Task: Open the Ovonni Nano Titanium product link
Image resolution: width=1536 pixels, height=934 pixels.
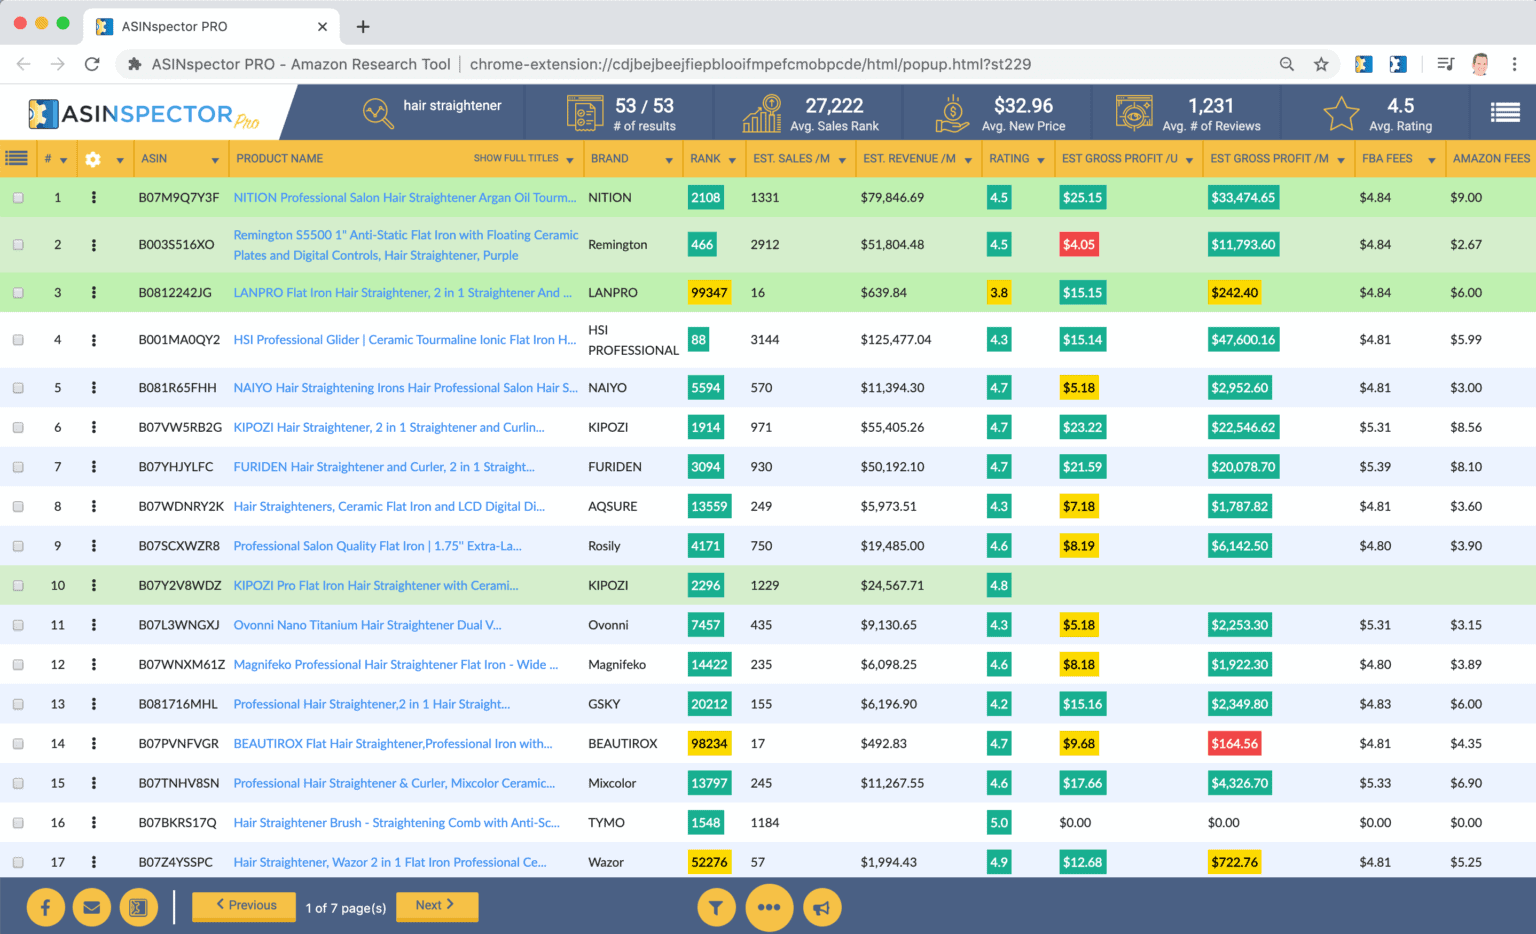Action: pos(367,625)
